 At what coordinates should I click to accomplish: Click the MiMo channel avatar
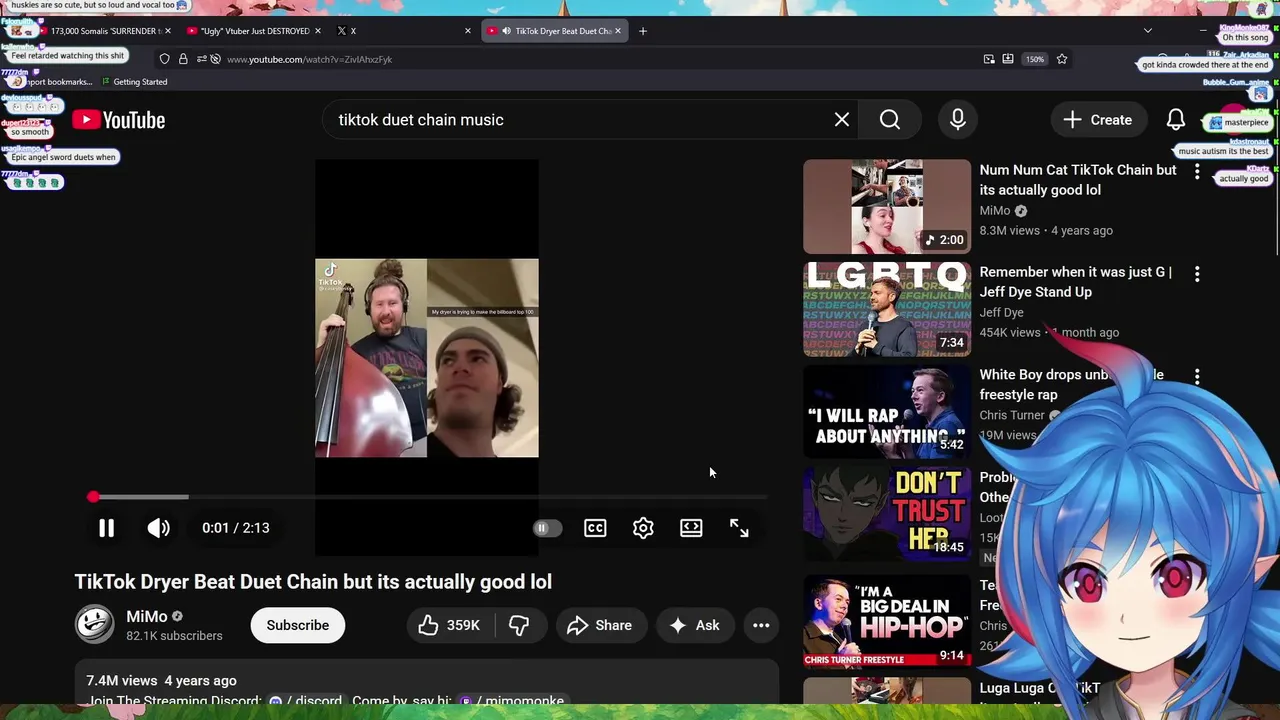point(95,625)
